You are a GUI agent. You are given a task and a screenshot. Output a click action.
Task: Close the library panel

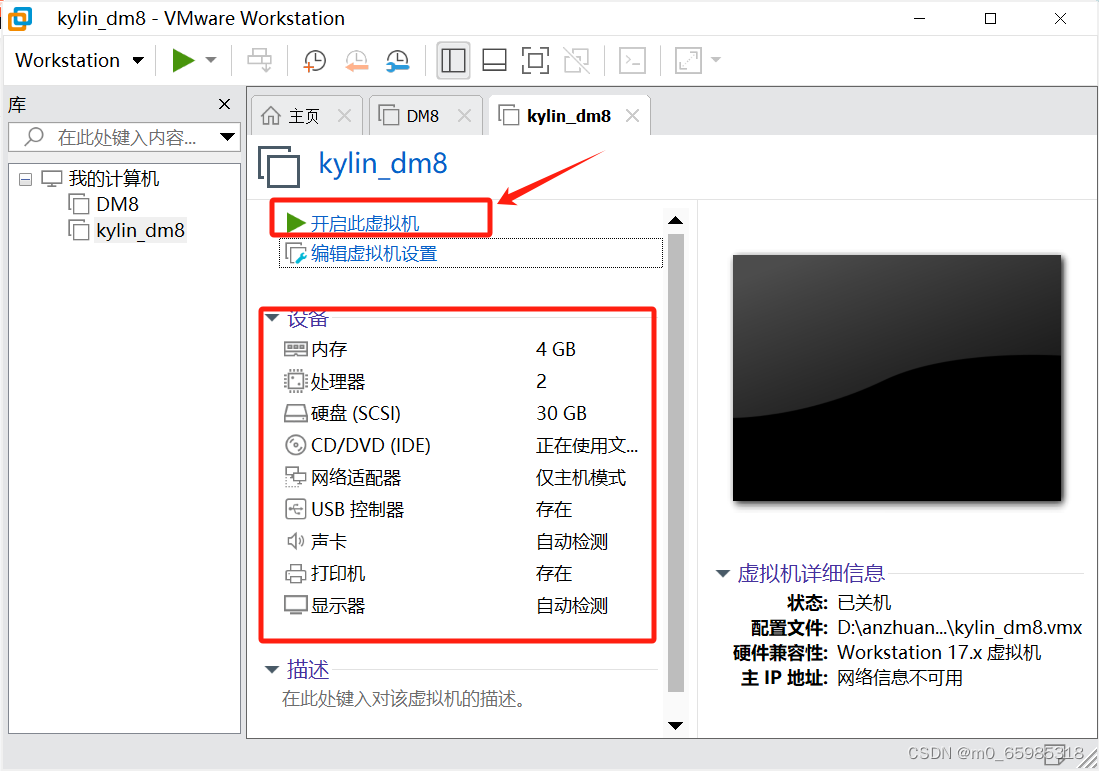224,104
